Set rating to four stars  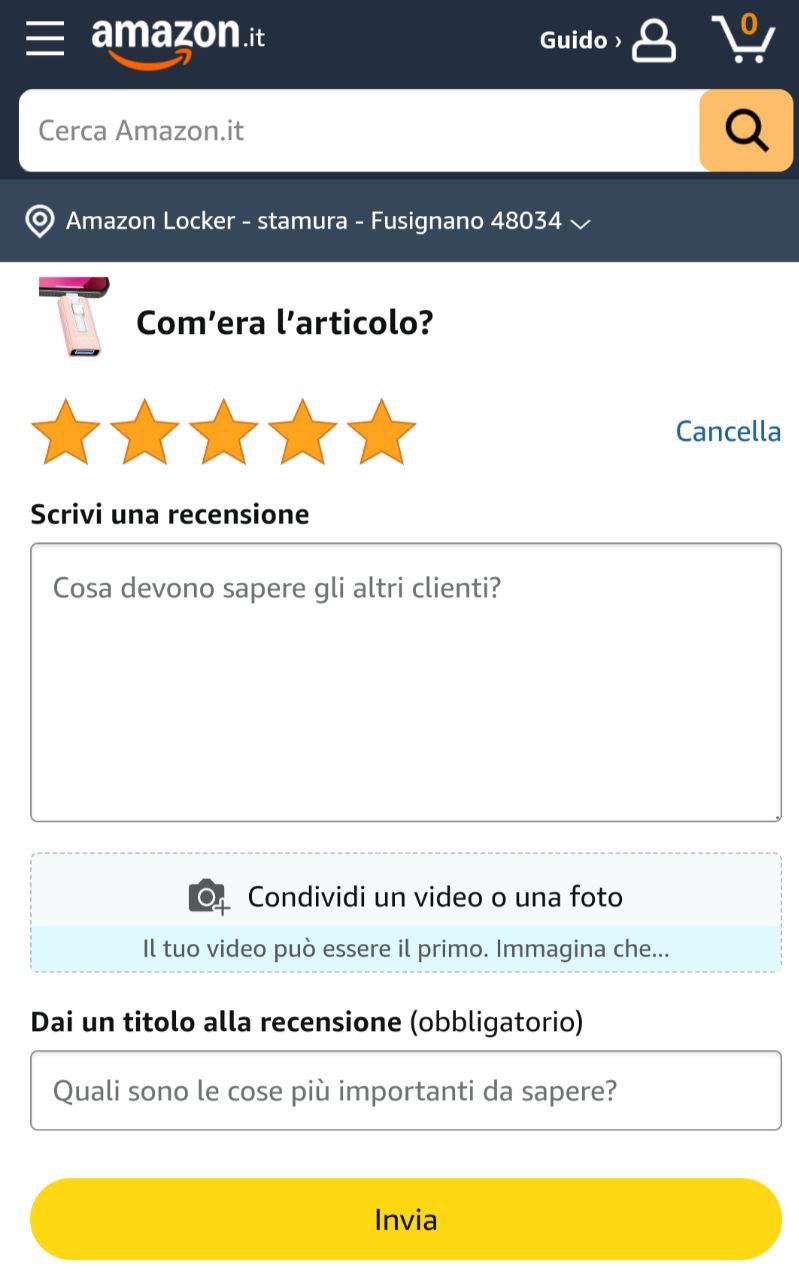click(x=303, y=432)
